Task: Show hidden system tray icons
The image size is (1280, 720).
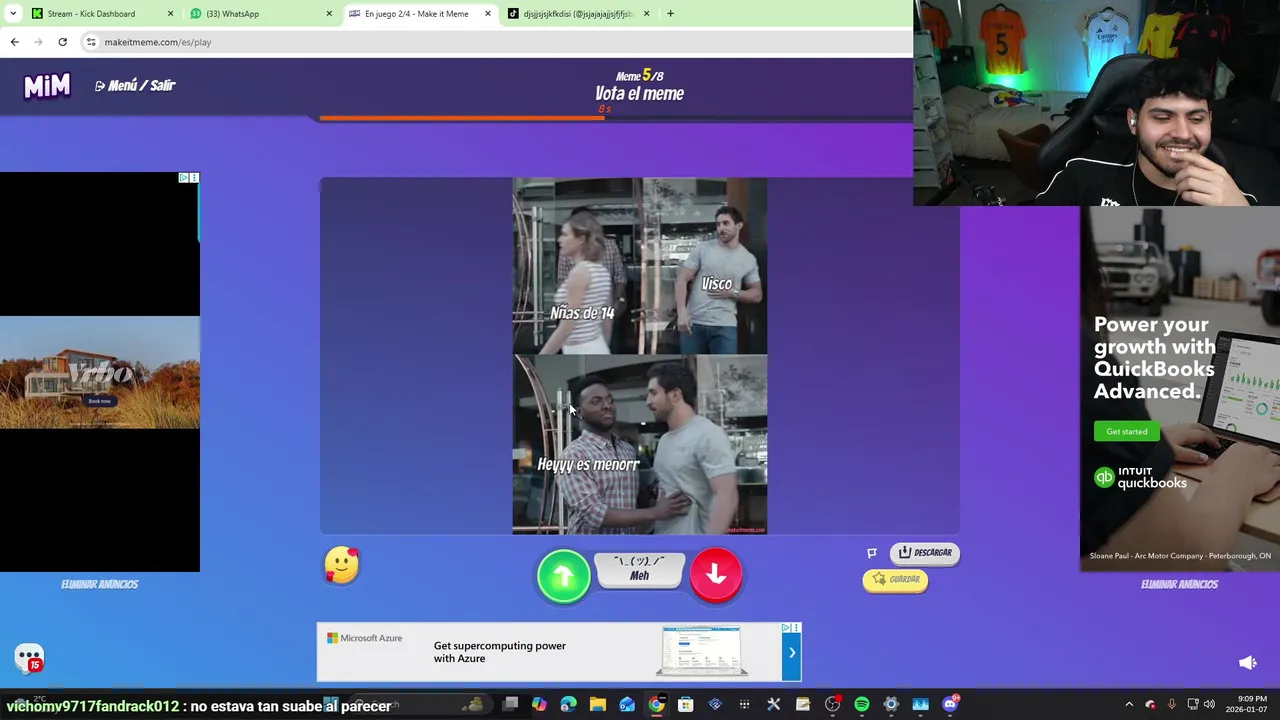Action: point(1129,705)
